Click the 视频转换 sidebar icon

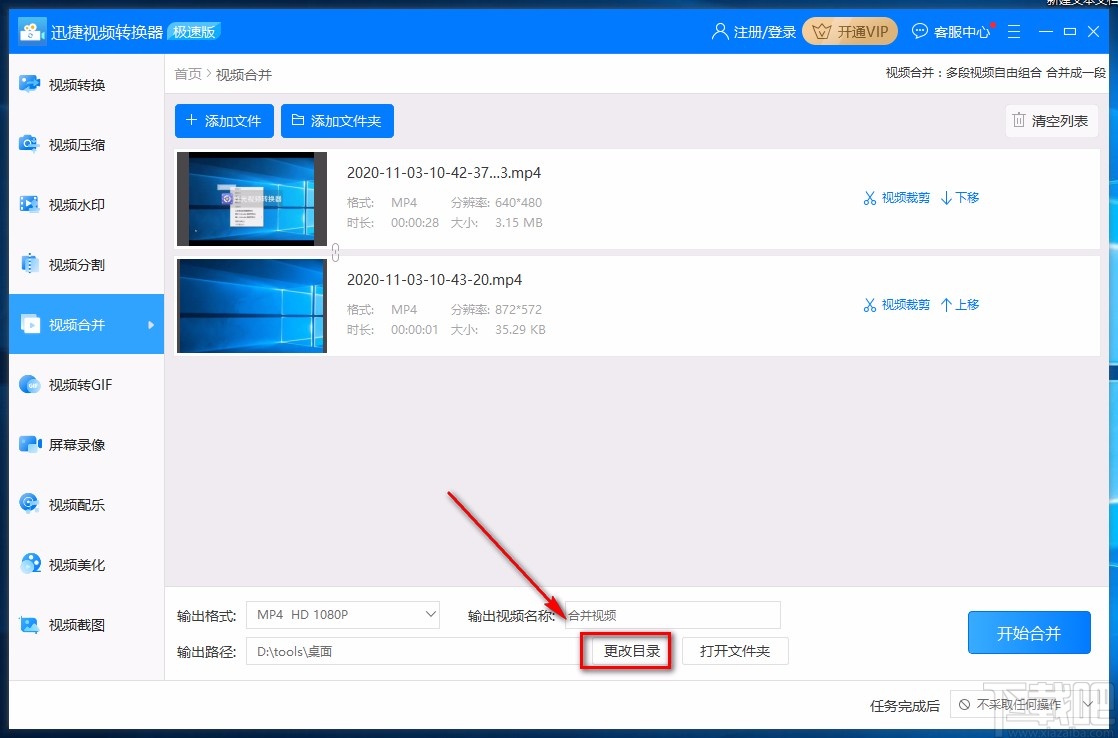point(29,84)
